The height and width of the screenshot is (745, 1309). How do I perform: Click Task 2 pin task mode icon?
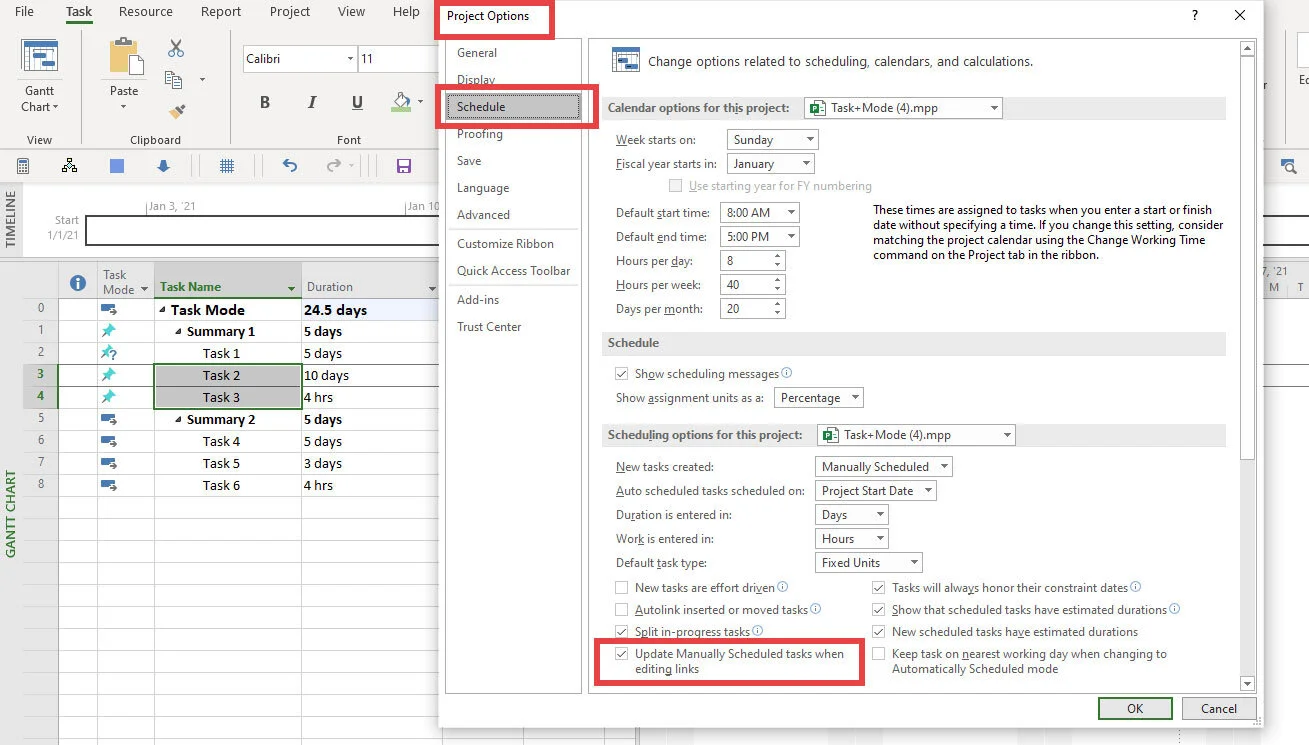click(x=109, y=375)
